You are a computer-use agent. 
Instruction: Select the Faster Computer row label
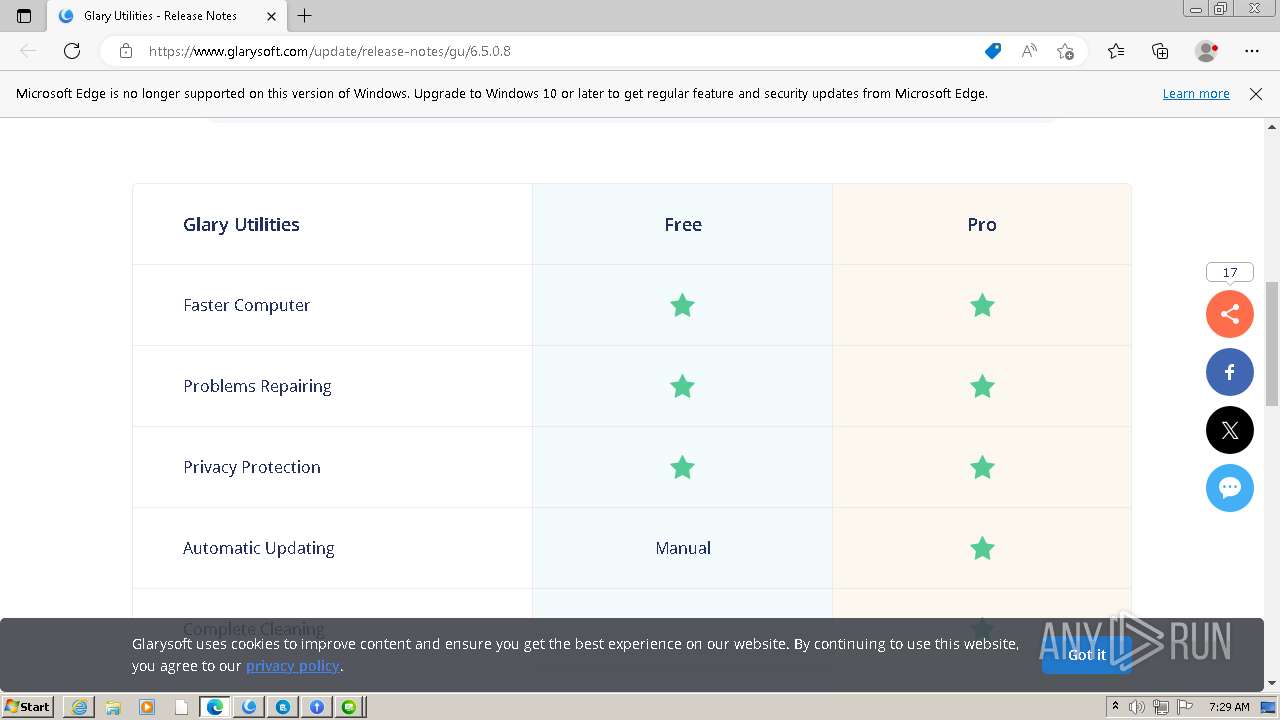click(x=246, y=305)
